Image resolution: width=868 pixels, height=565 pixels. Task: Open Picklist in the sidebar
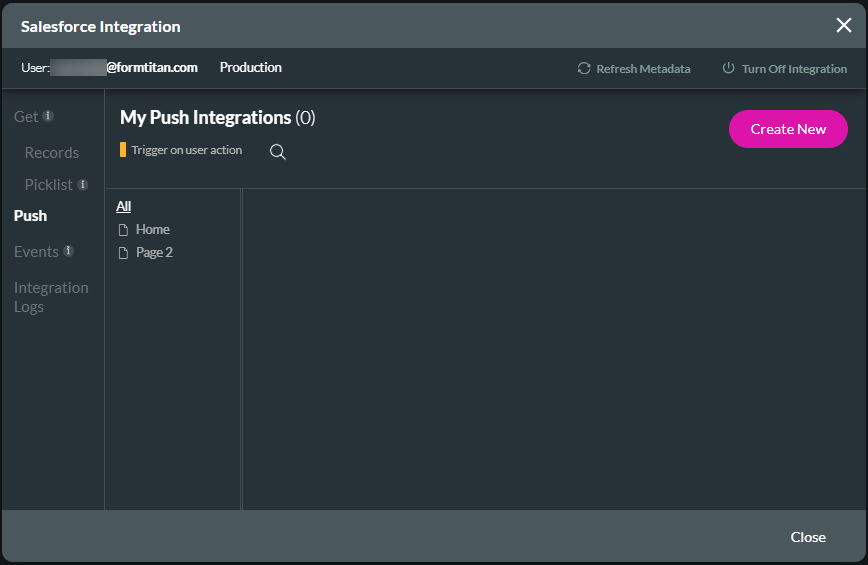pyautogui.click(x=49, y=185)
